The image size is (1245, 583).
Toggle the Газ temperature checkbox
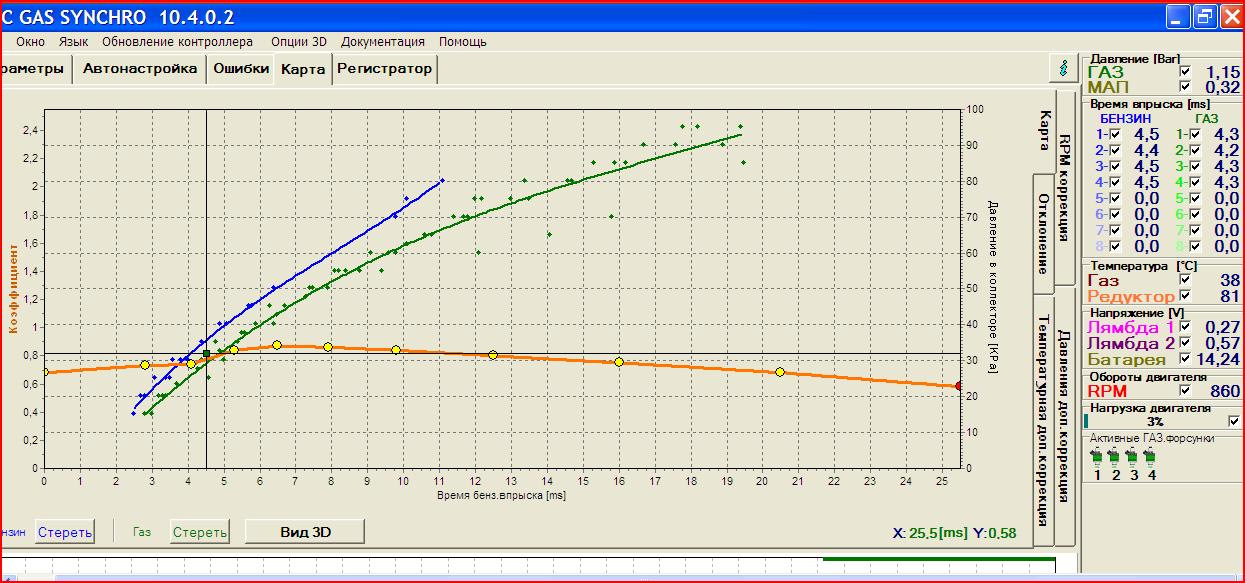tap(1186, 281)
